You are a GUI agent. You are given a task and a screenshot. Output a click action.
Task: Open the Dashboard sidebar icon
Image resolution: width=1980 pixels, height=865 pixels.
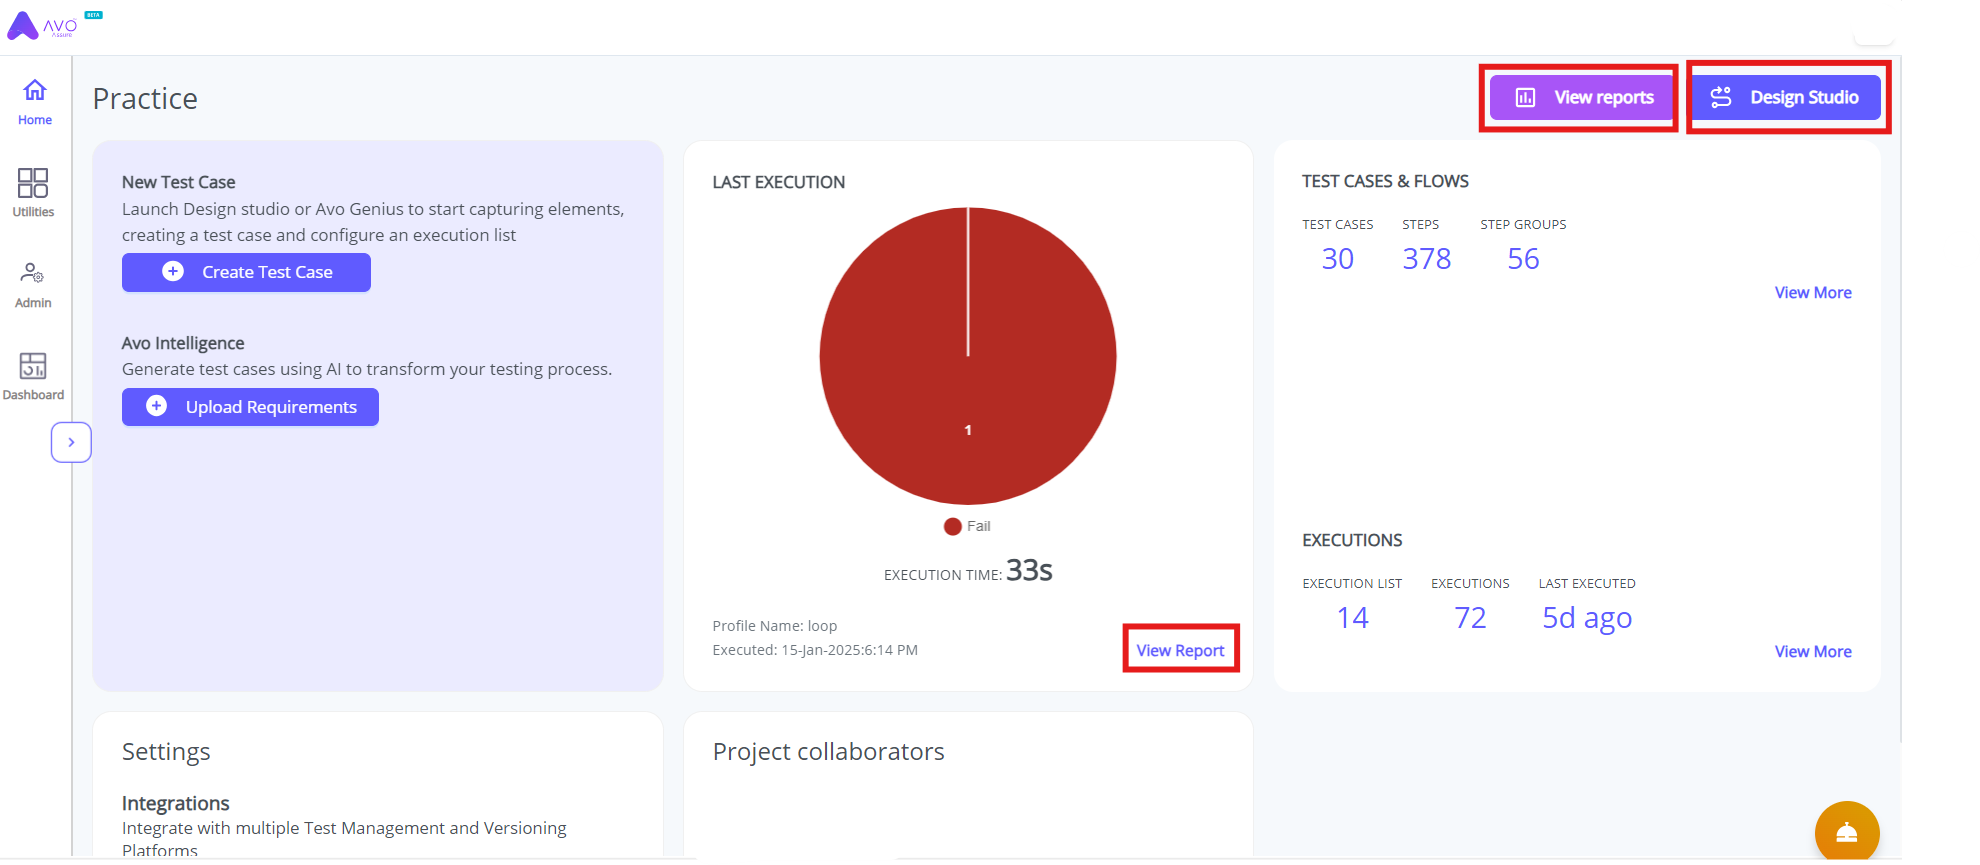point(33,376)
